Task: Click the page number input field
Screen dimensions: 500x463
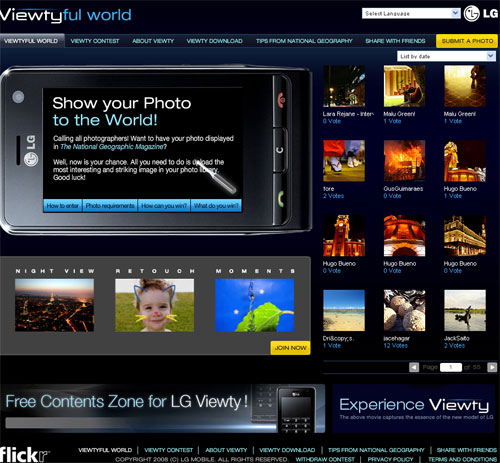Action: [451, 367]
